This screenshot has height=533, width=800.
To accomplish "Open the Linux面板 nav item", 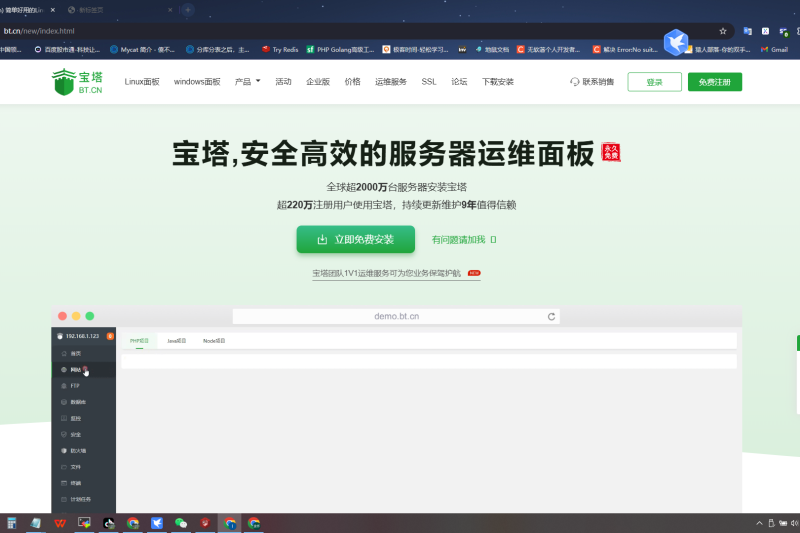I will click(x=142, y=82).
